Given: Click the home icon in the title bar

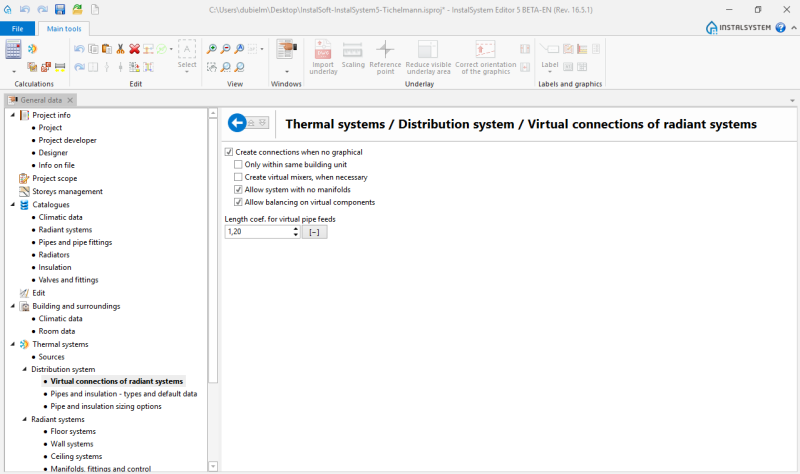Looking at the screenshot, I should tap(8, 10).
